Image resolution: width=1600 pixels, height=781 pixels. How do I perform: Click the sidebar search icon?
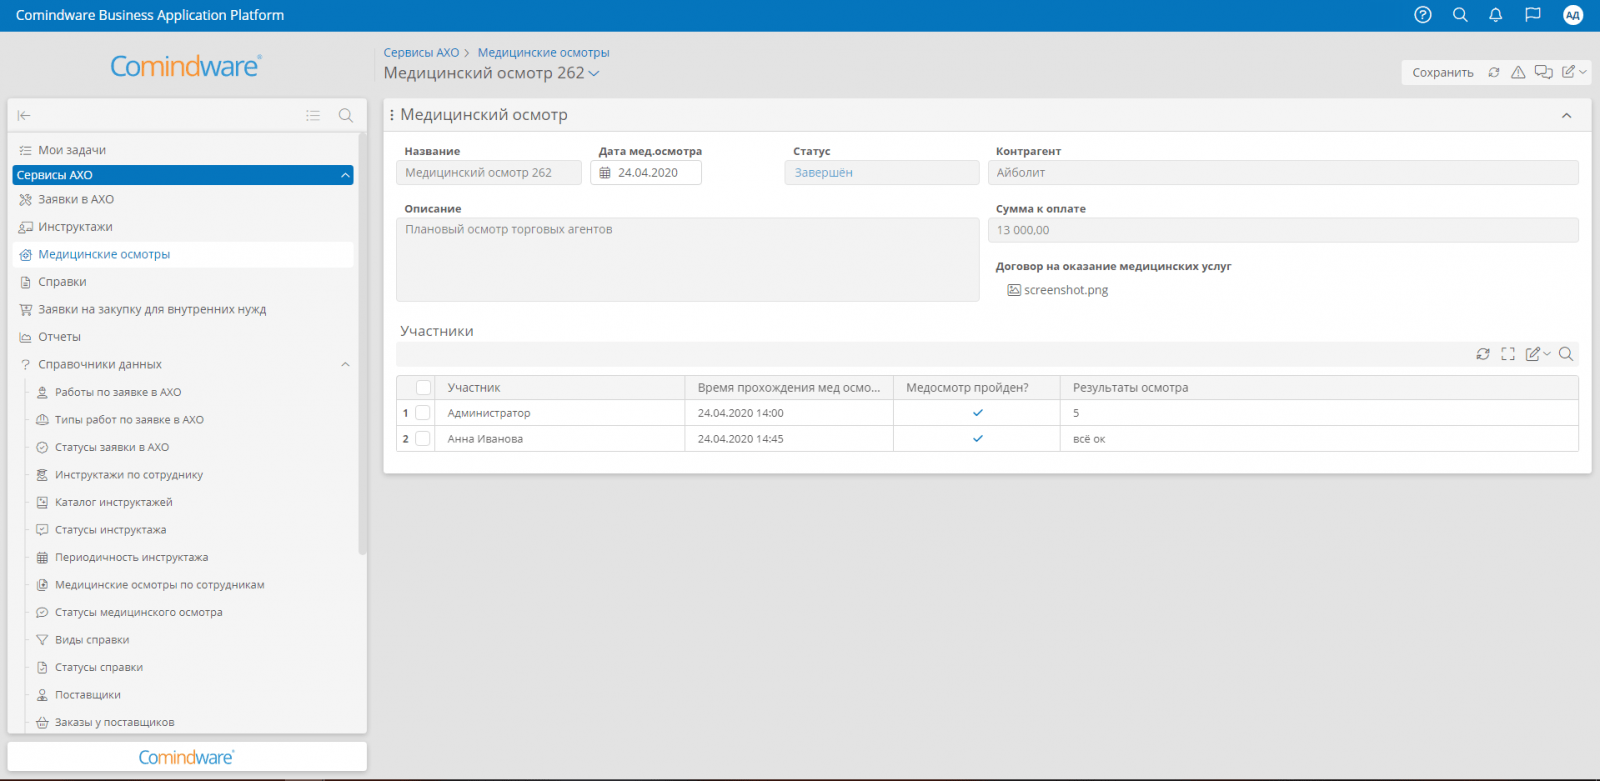[346, 116]
